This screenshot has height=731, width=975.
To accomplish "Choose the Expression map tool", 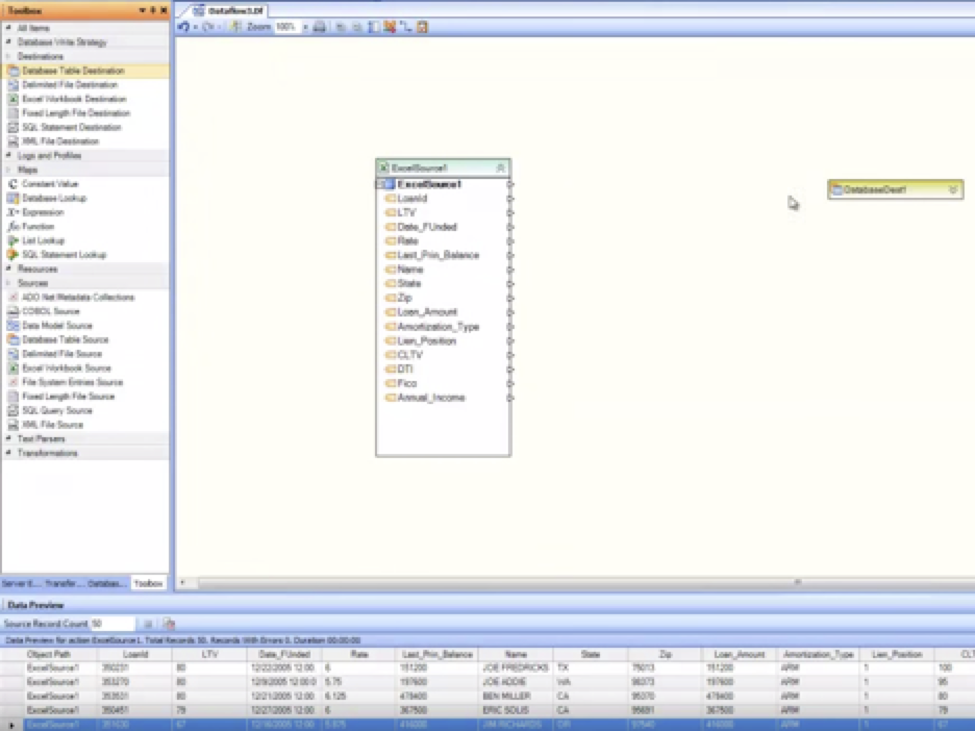I will click(42, 212).
